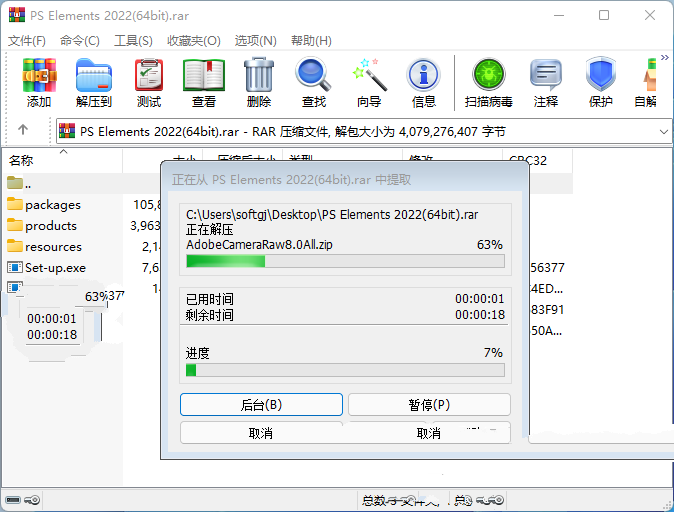Click the Delete (删除) trash icon

259,83
